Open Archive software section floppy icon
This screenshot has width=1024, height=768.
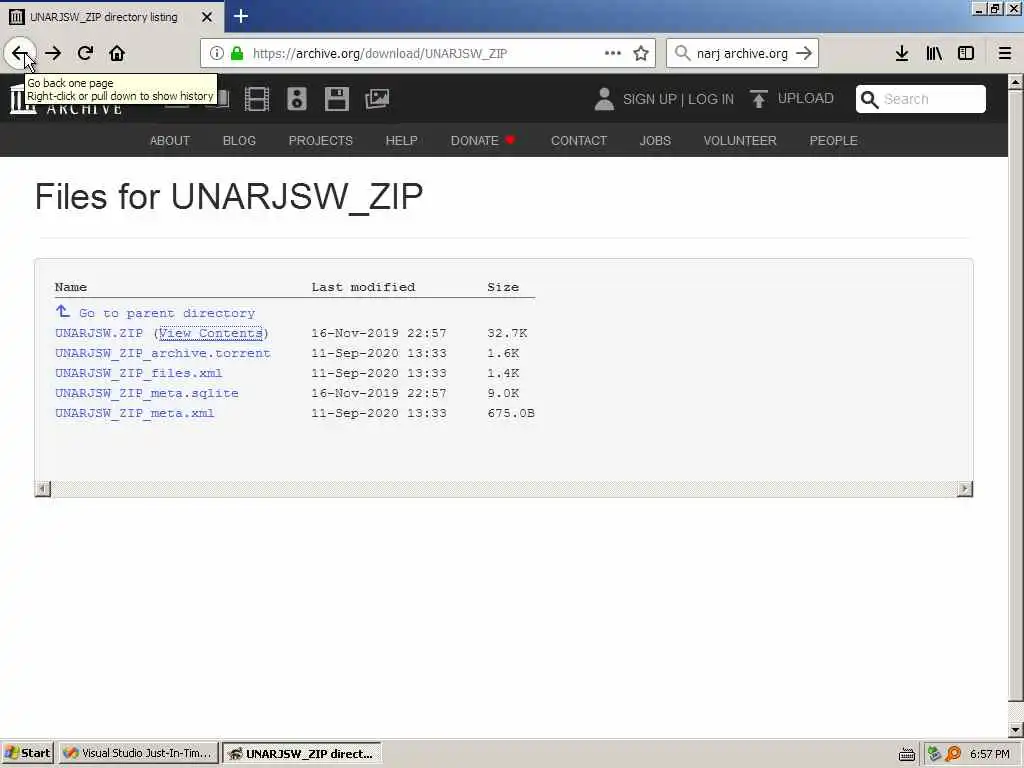(337, 99)
